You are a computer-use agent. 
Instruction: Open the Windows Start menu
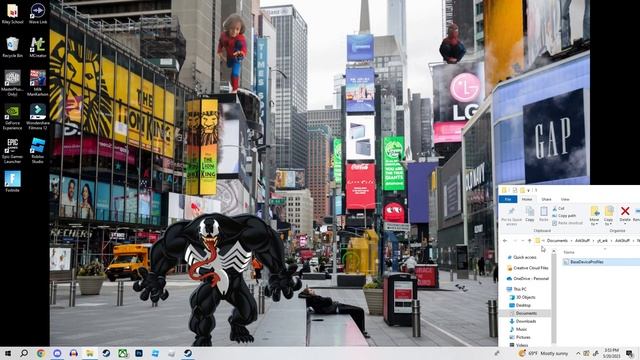8,353
